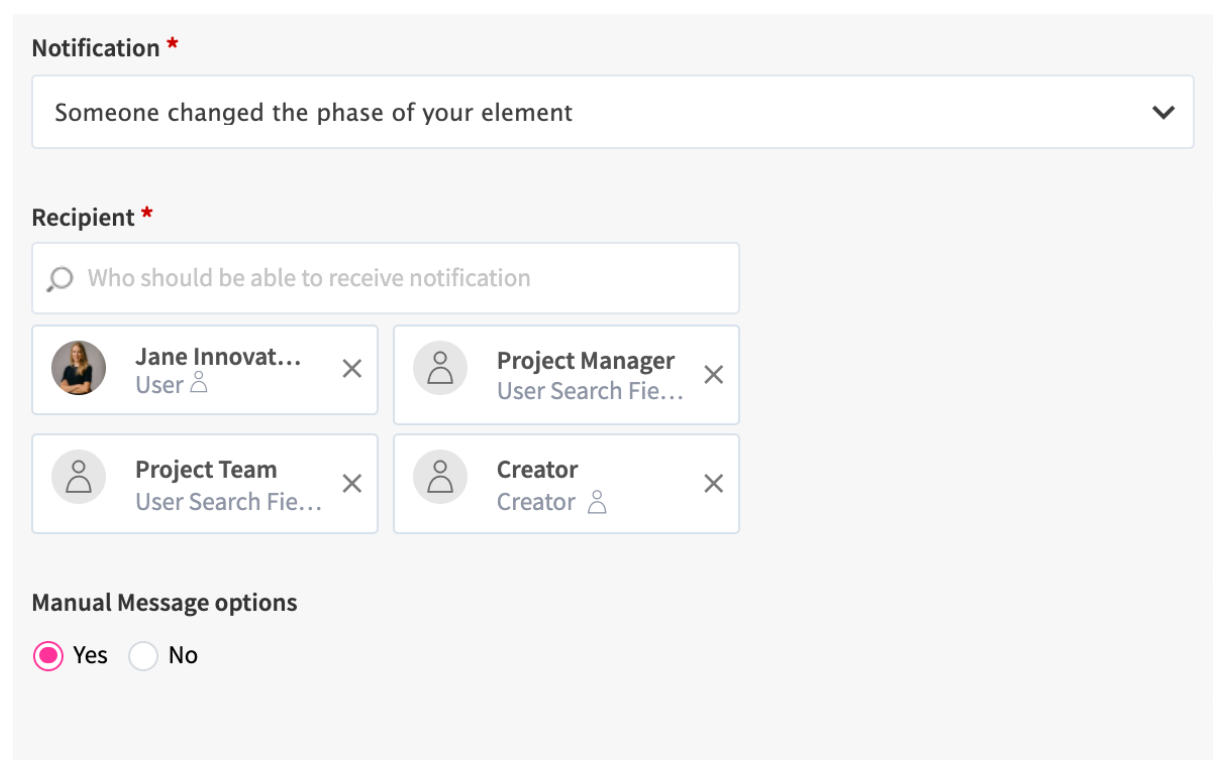This screenshot has width=1230, height=770.
Task: Click the Notification field label
Action: [x=96, y=47]
